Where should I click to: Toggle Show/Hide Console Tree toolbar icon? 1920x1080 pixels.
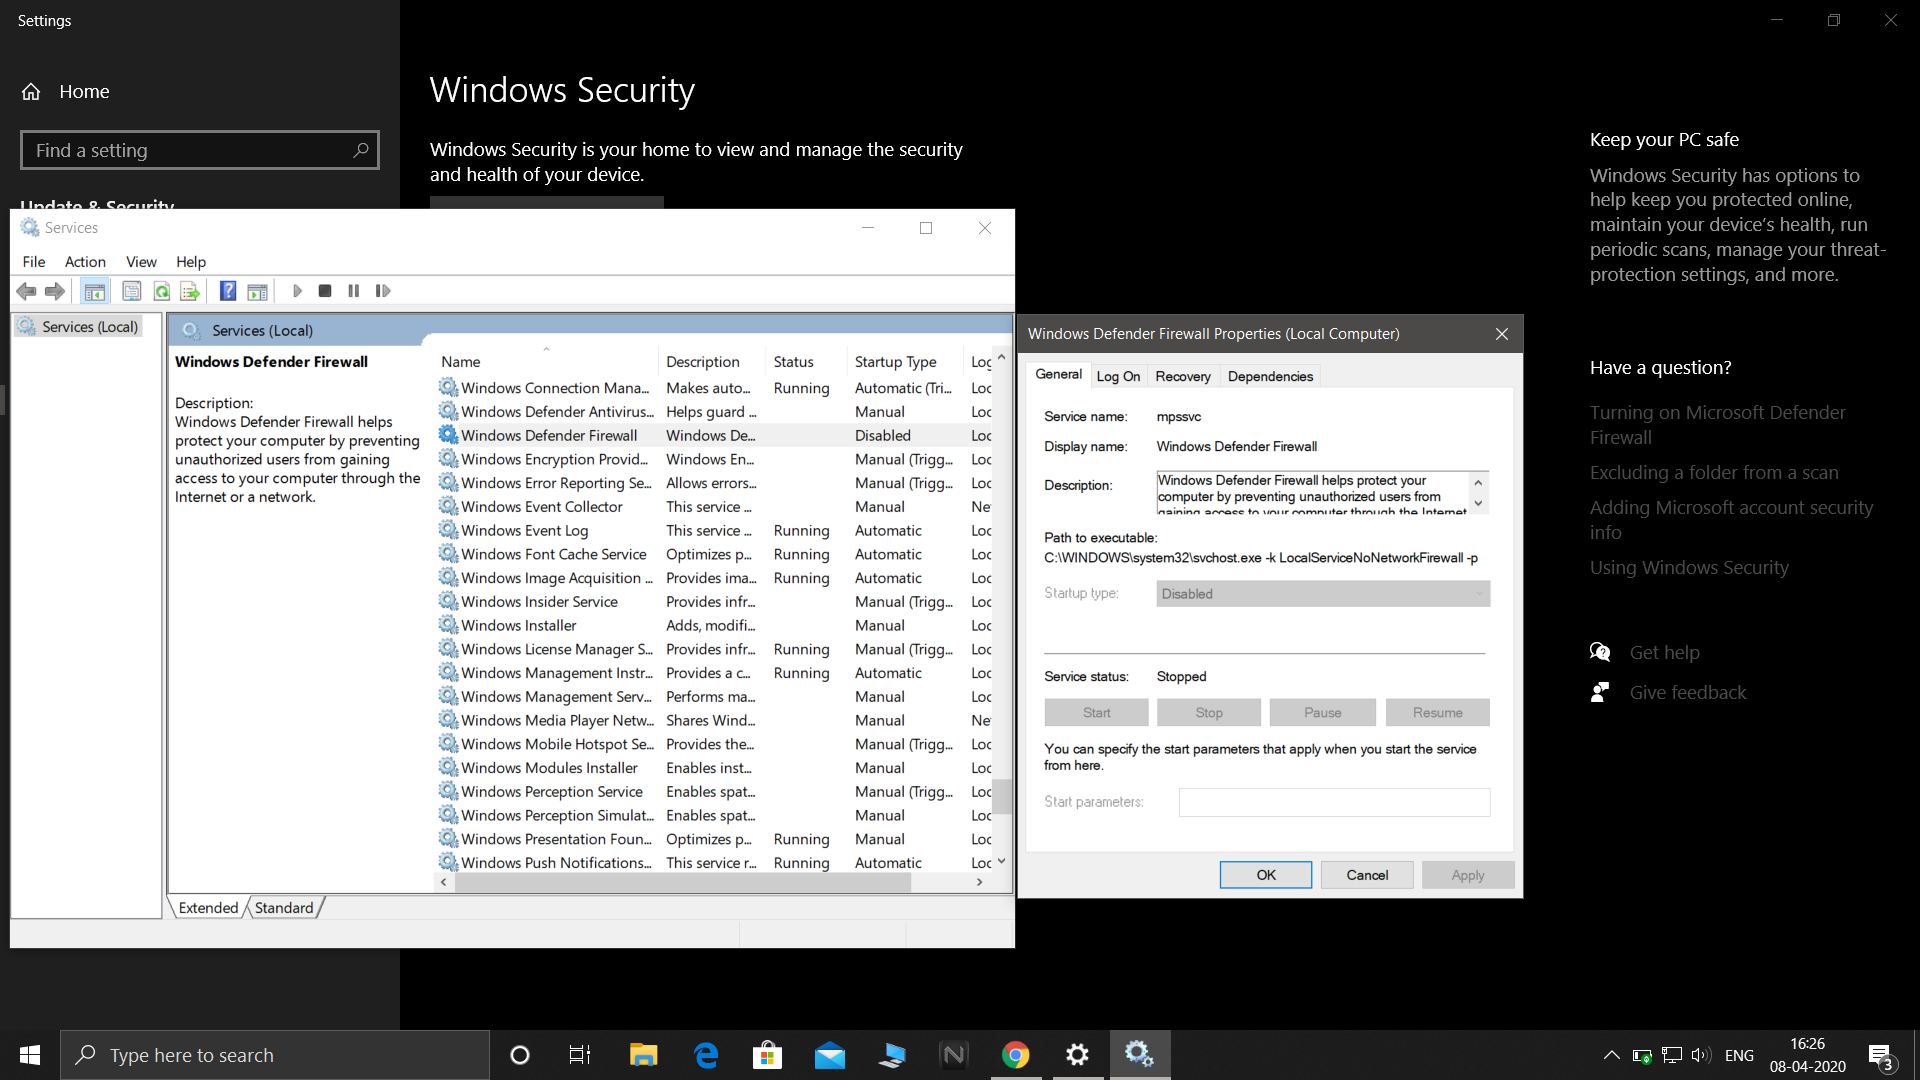pos(95,291)
